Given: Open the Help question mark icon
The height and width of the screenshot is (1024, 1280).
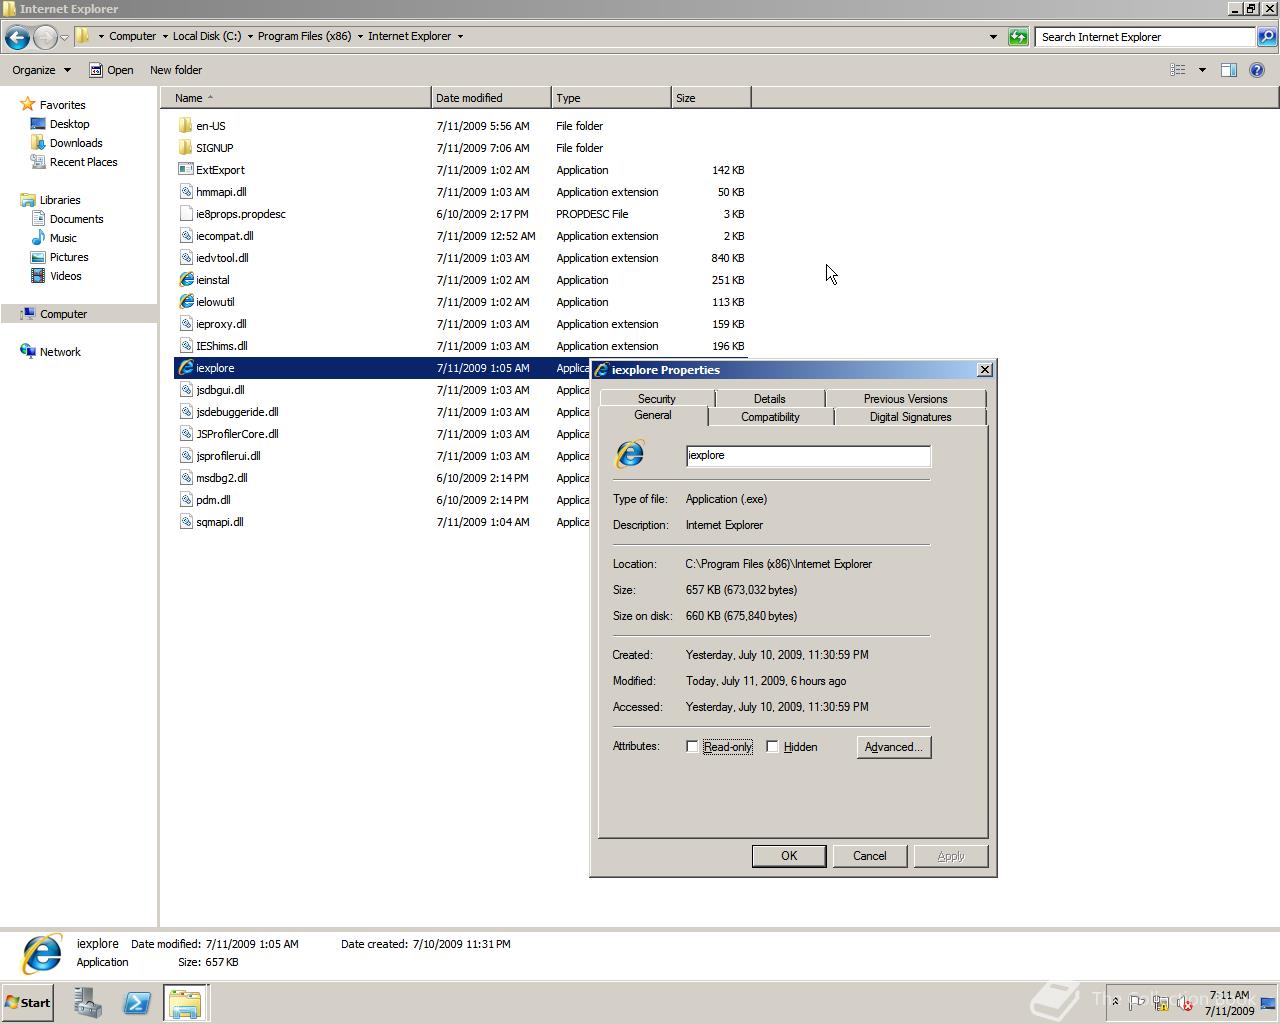Looking at the screenshot, I should [x=1257, y=70].
